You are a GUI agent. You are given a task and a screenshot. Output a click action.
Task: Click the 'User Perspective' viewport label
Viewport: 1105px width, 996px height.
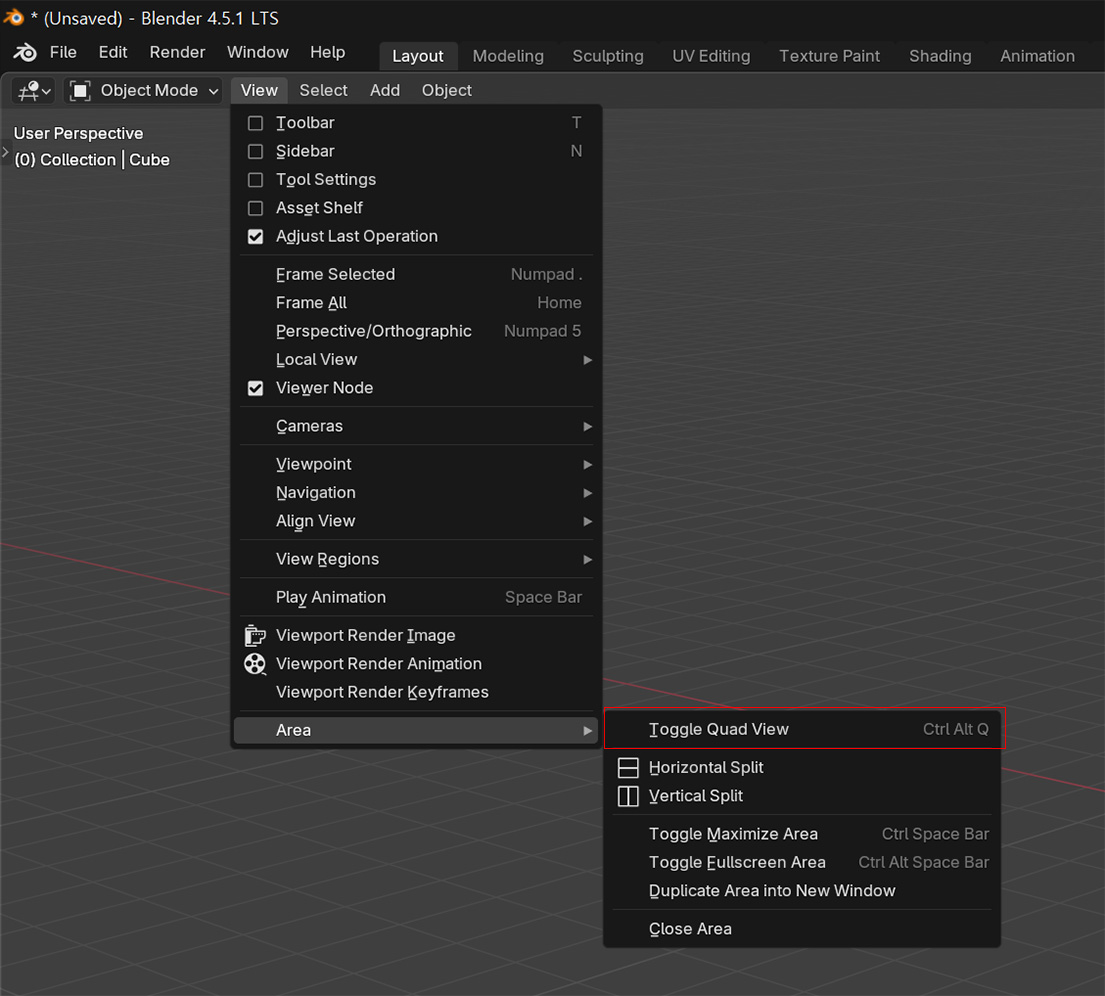[78, 133]
